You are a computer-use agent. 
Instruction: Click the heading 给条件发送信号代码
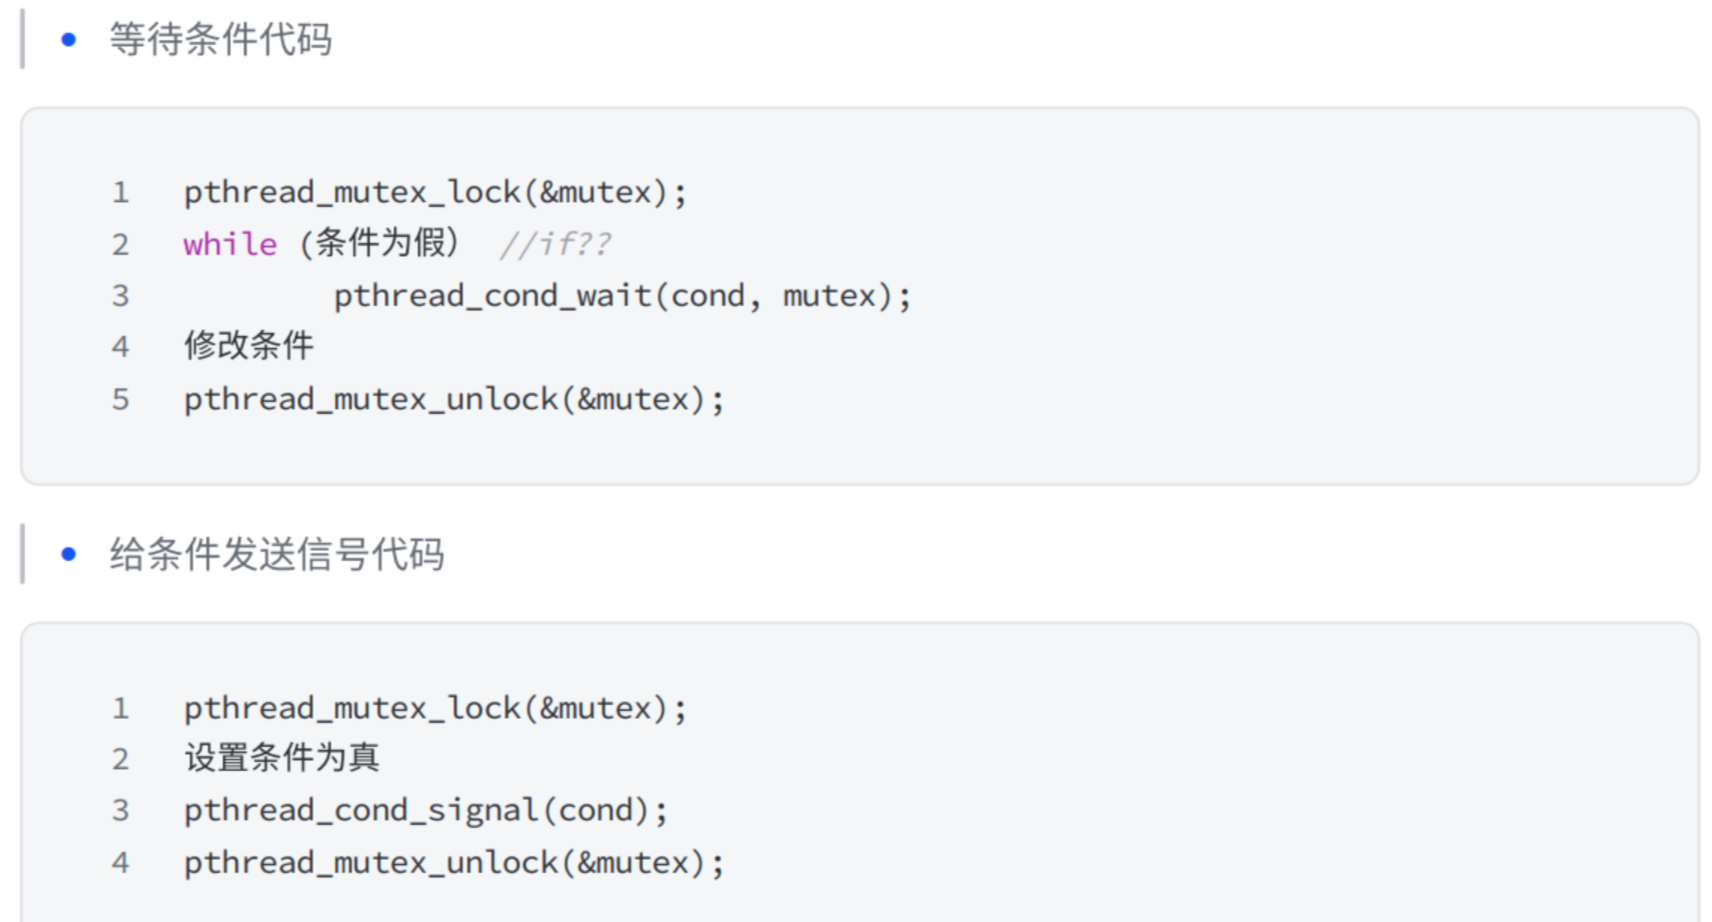(x=277, y=554)
